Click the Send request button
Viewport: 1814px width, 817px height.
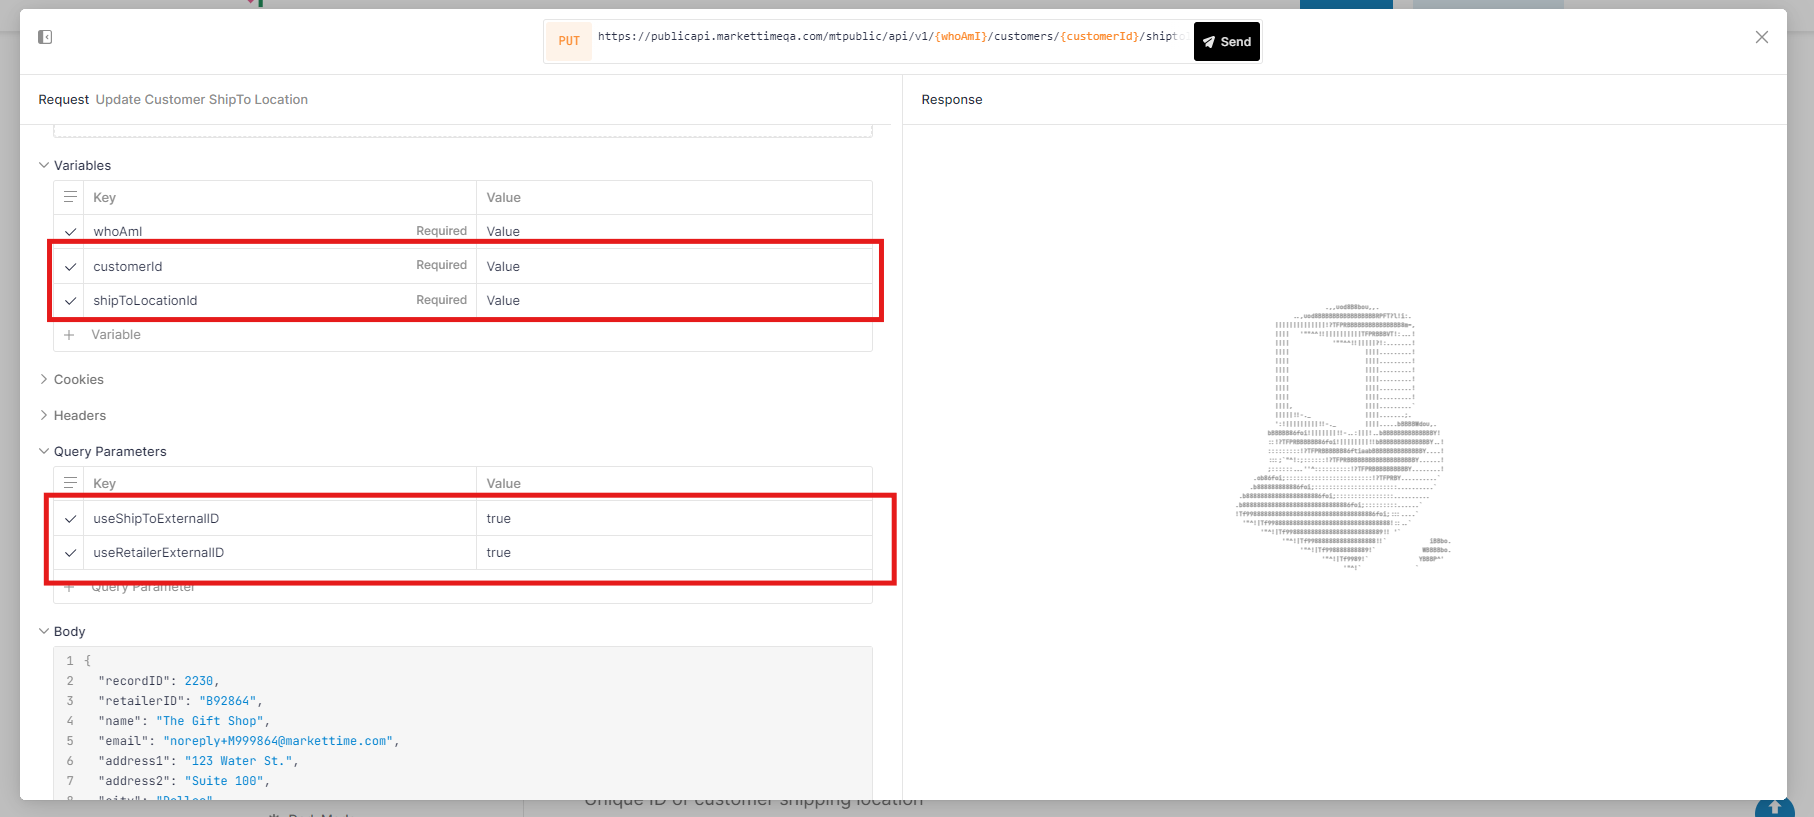1227,42
